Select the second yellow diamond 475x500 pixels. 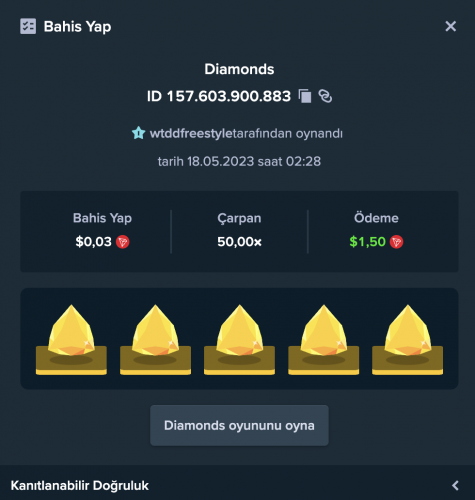pos(155,339)
